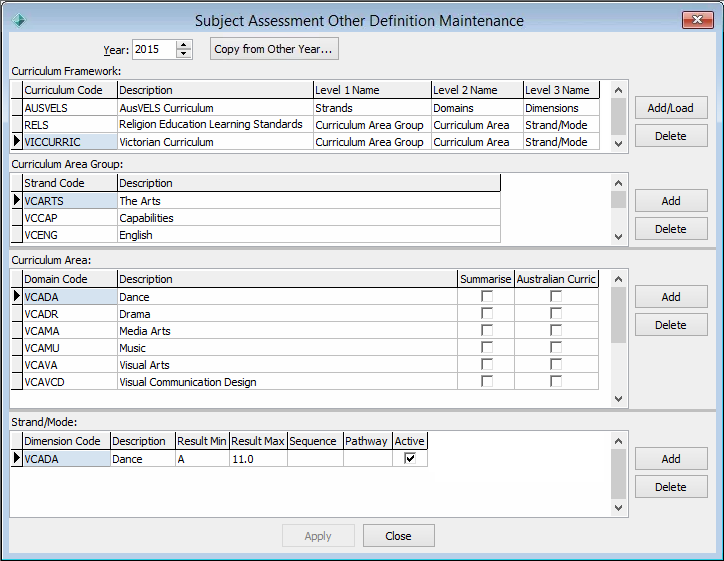Close the maintenance dialog with Close button
The height and width of the screenshot is (561, 724).
[x=398, y=536]
